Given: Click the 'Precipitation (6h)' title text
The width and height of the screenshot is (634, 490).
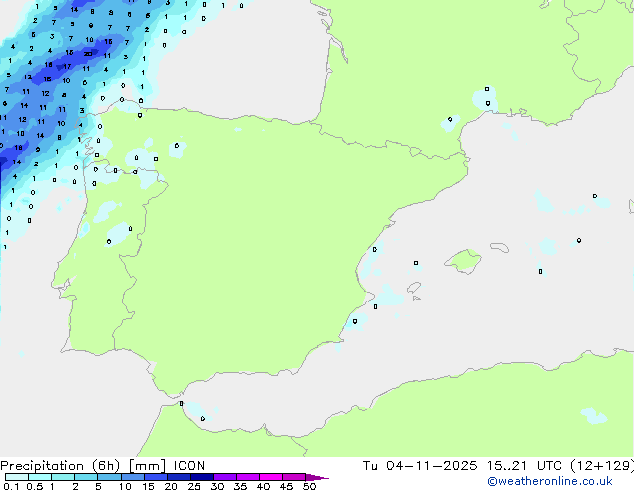Looking at the screenshot, I should pos(60,466).
